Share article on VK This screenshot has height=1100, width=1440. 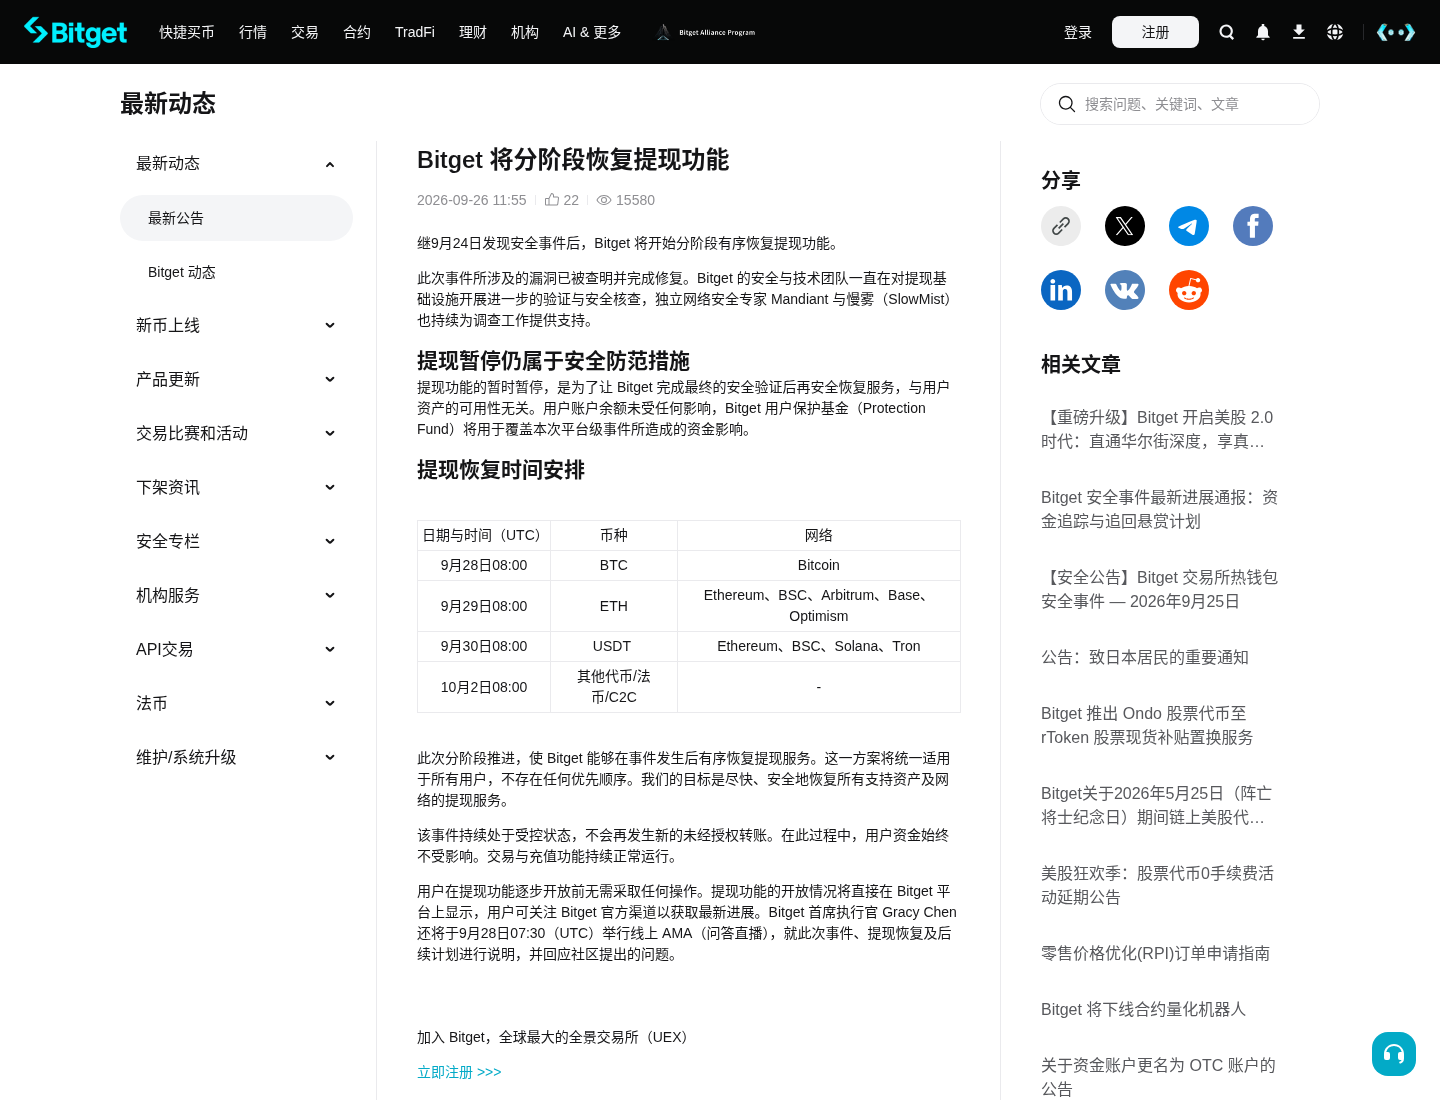pyautogui.click(x=1125, y=290)
